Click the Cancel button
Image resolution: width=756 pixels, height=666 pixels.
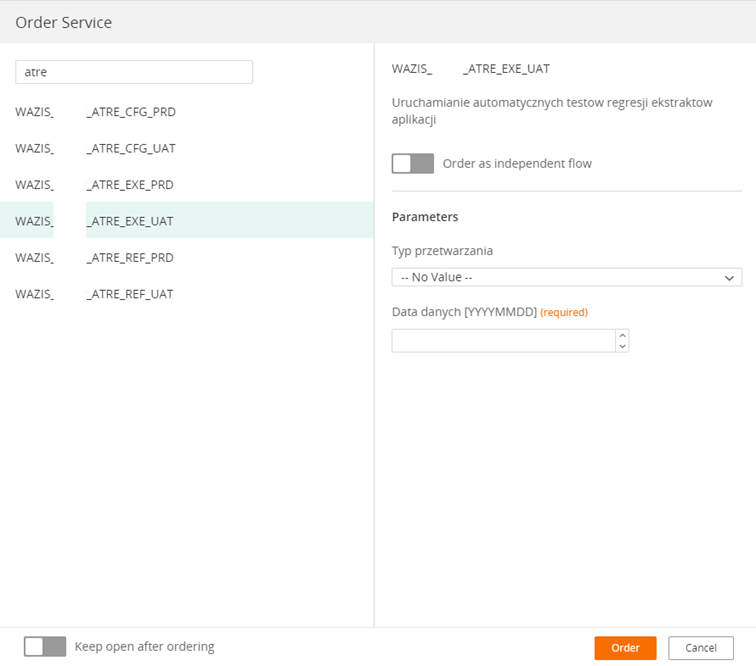tap(701, 648)
